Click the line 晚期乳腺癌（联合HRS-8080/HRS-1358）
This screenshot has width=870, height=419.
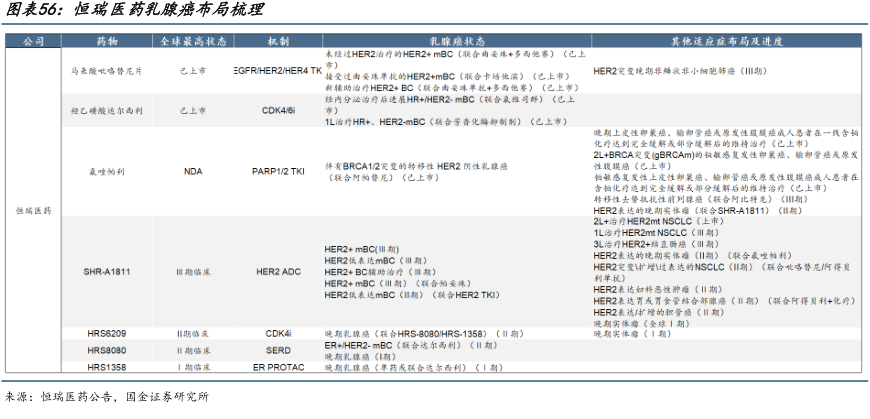[x=424, y=334]
